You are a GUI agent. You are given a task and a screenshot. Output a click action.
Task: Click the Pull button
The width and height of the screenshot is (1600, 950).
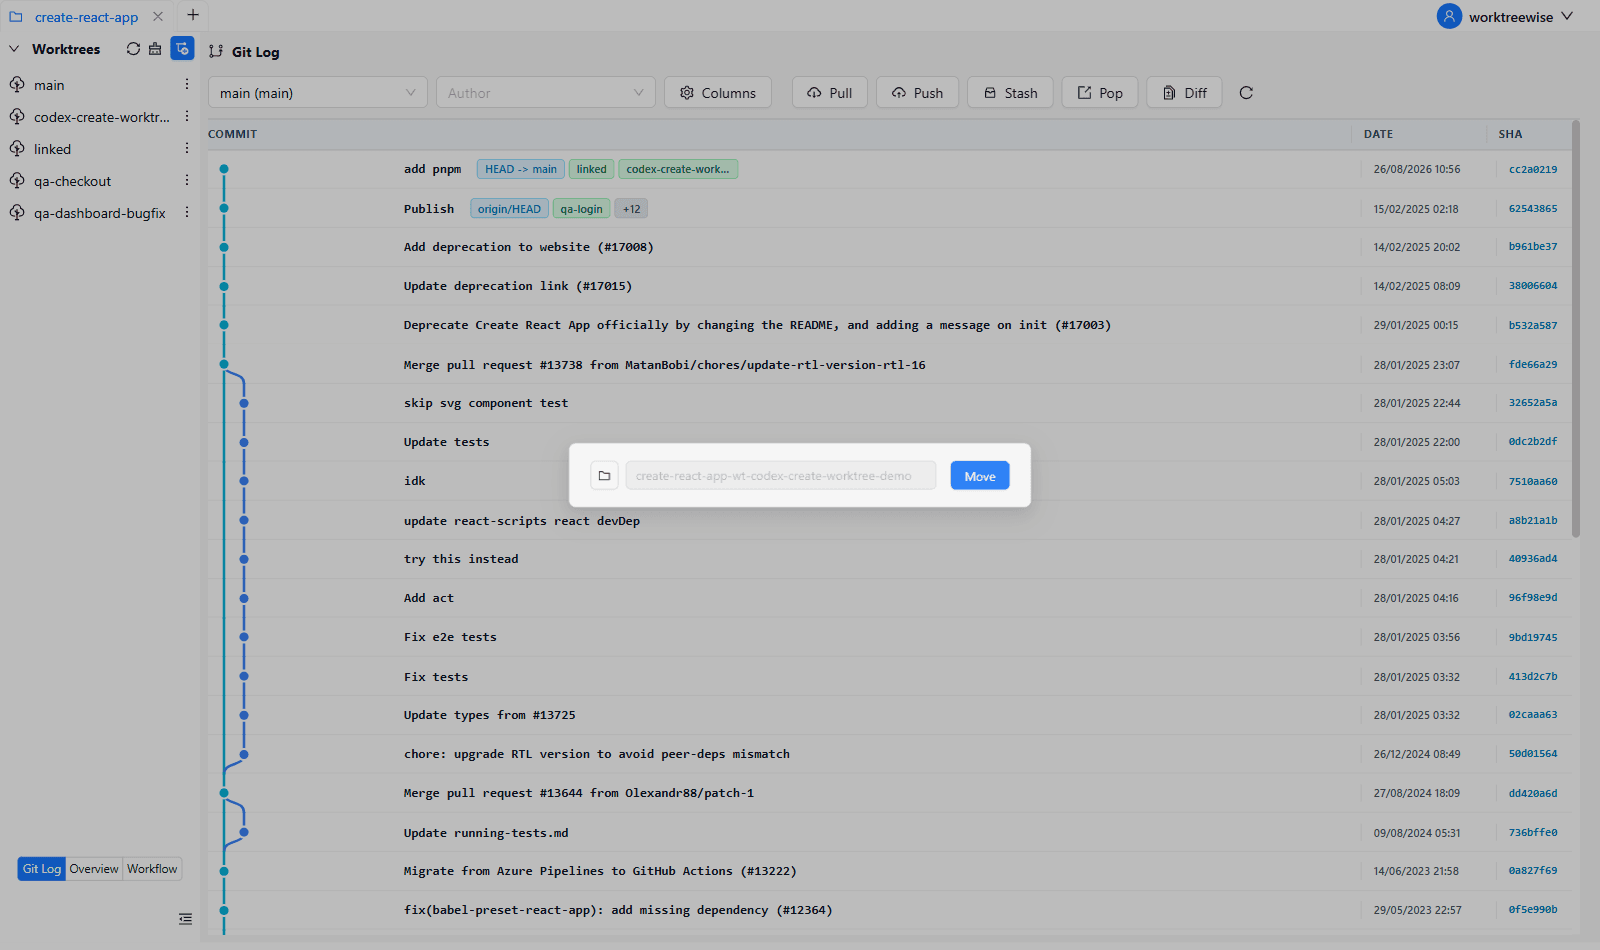coord(830,93)
